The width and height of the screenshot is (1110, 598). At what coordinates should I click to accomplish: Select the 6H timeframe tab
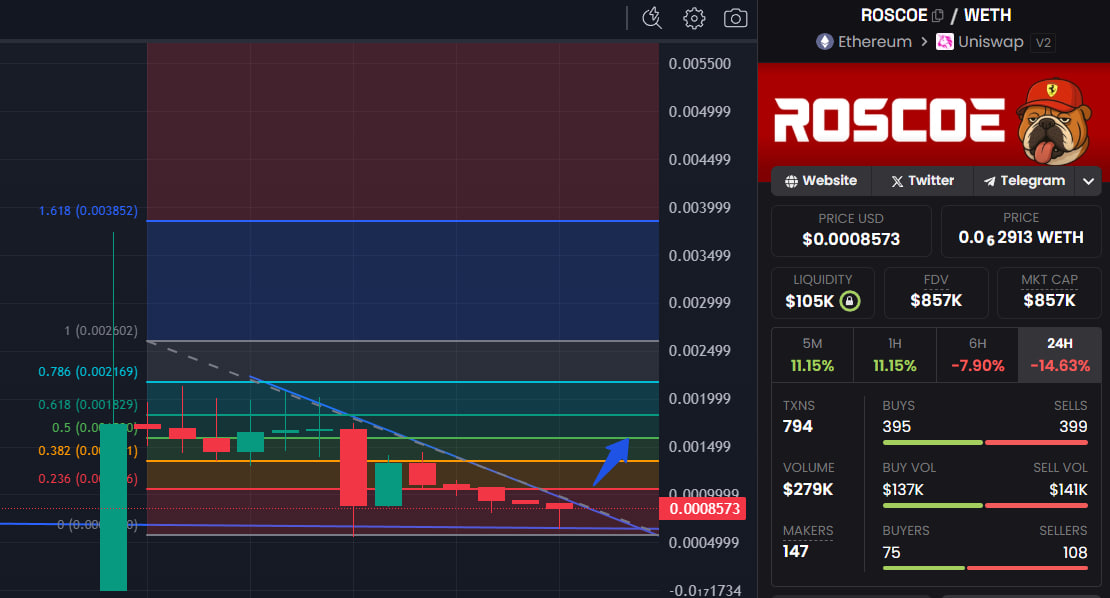tap(978, 355)
